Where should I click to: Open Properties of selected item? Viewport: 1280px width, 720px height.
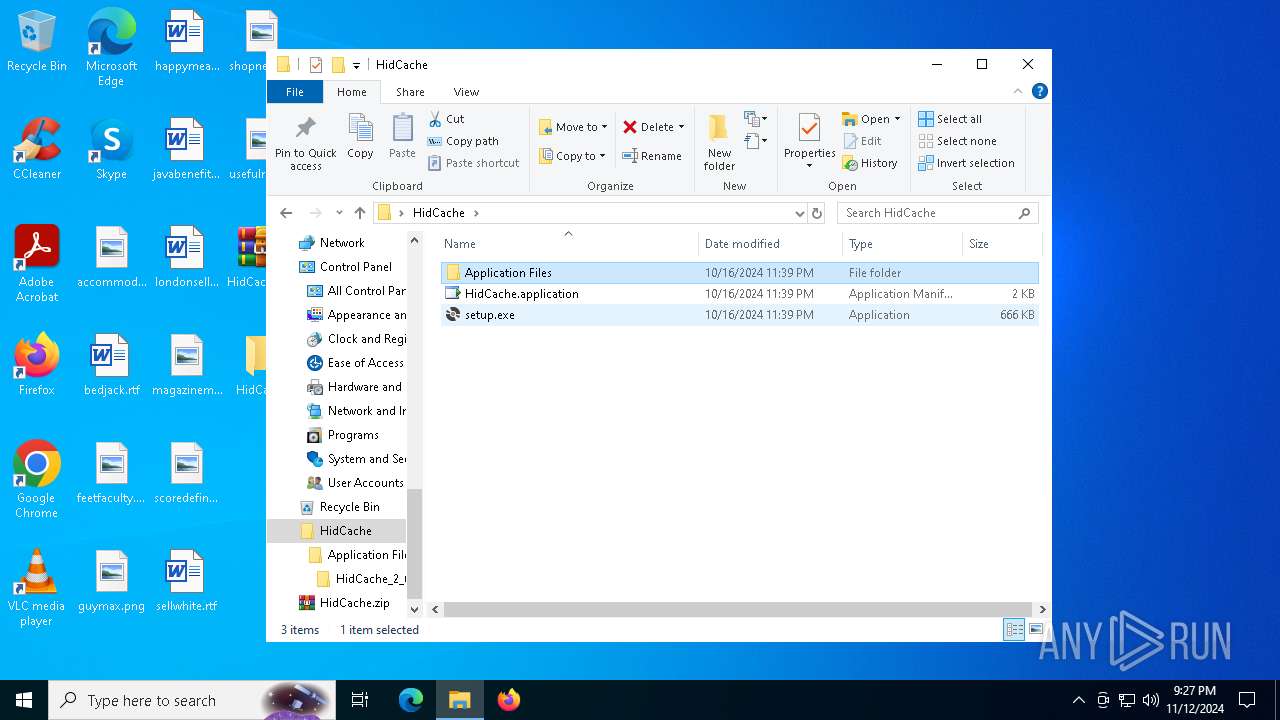[809, 141]
